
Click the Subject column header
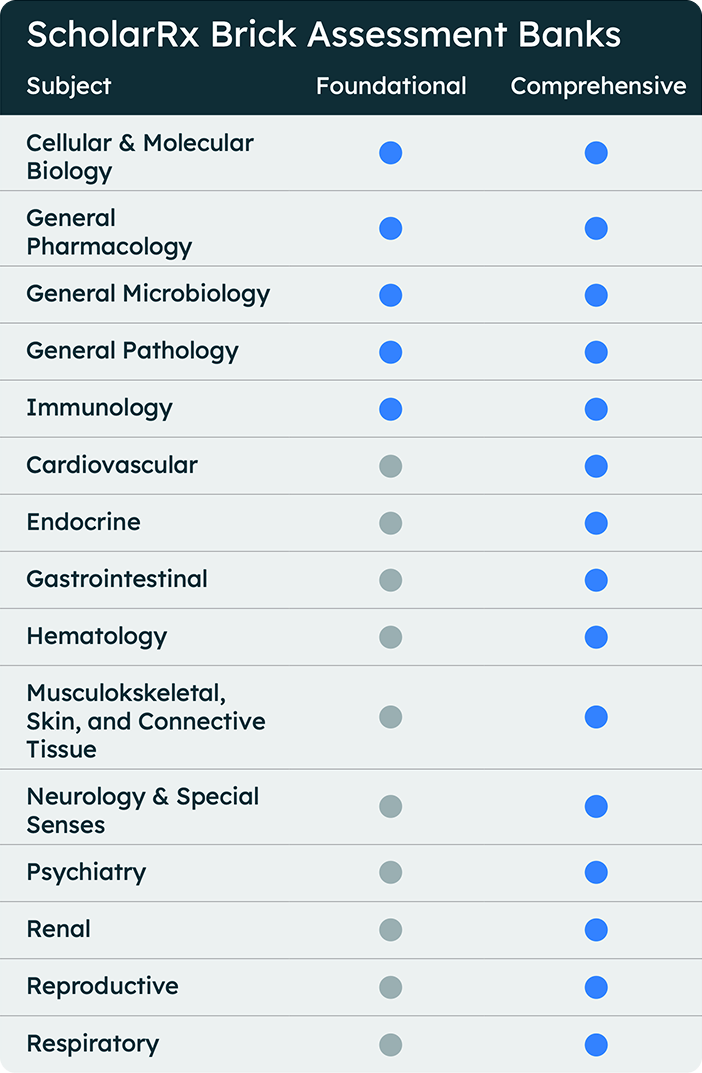68,87
